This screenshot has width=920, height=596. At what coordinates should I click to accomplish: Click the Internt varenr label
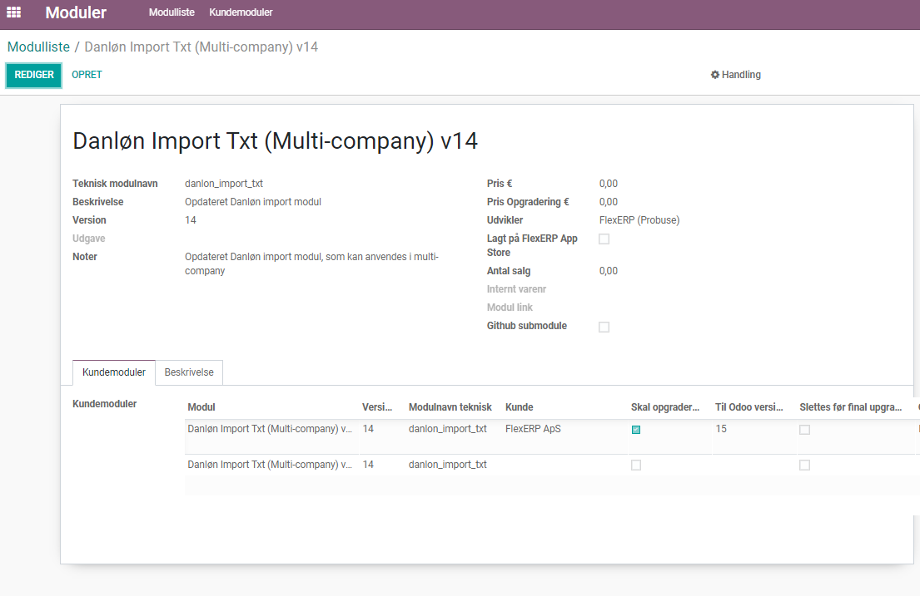tap(516, 289)
